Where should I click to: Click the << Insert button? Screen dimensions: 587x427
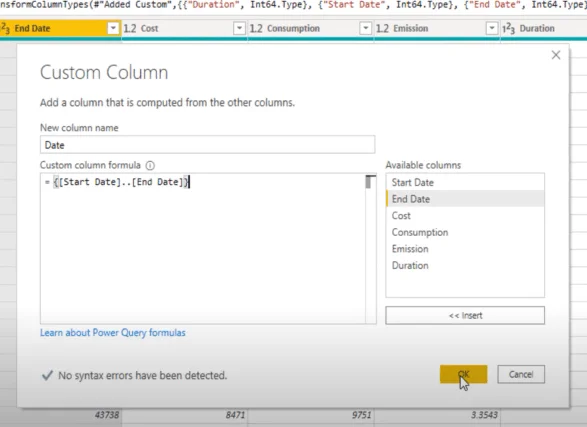click(x=465, y=315)
